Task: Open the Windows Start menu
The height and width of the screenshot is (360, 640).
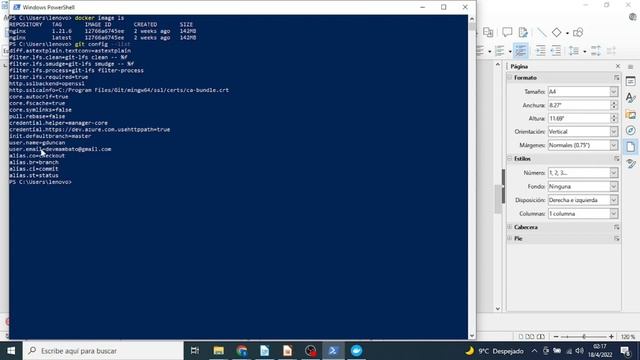Action: point(11,351)
